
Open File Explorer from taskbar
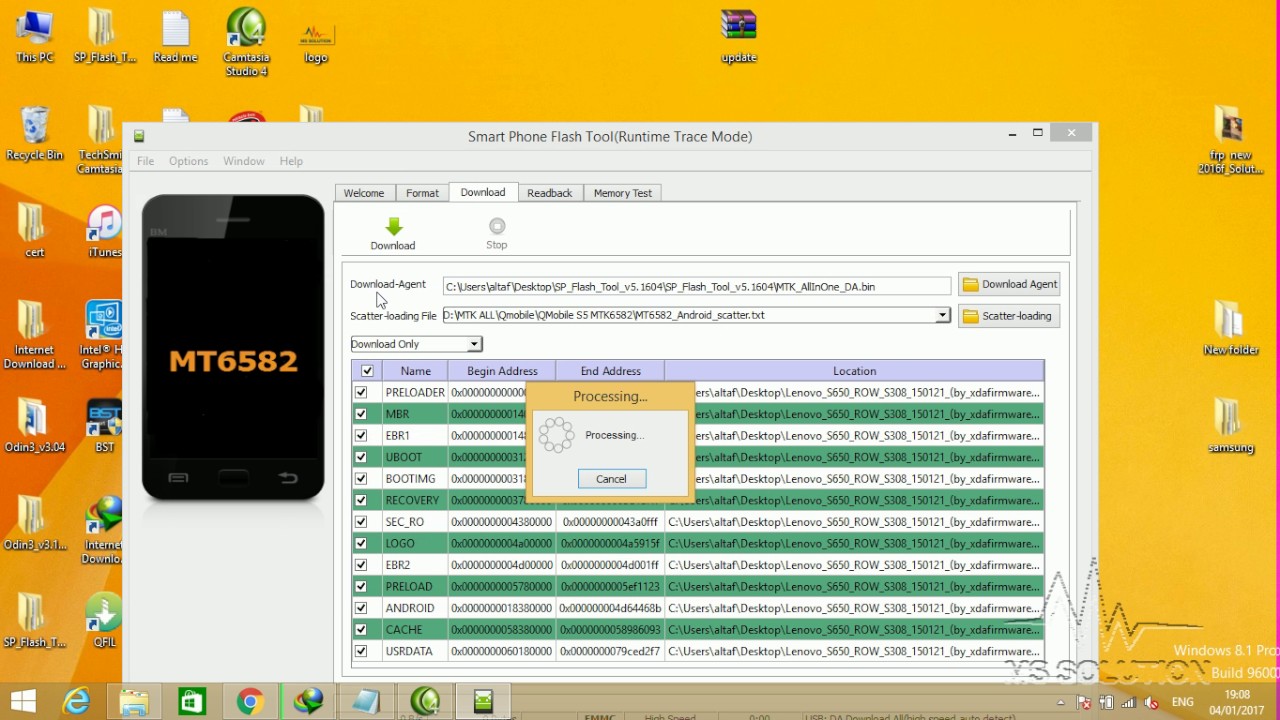134,702
